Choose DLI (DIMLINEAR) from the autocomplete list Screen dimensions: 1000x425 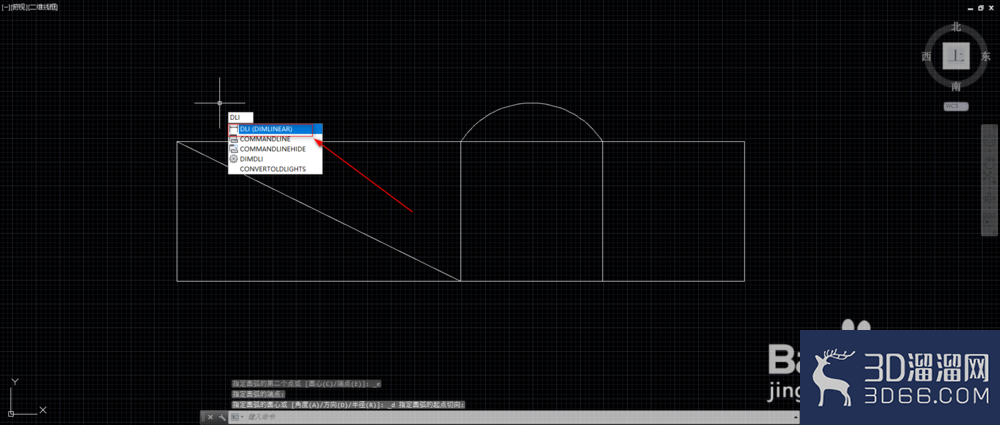tap(276, 129)
